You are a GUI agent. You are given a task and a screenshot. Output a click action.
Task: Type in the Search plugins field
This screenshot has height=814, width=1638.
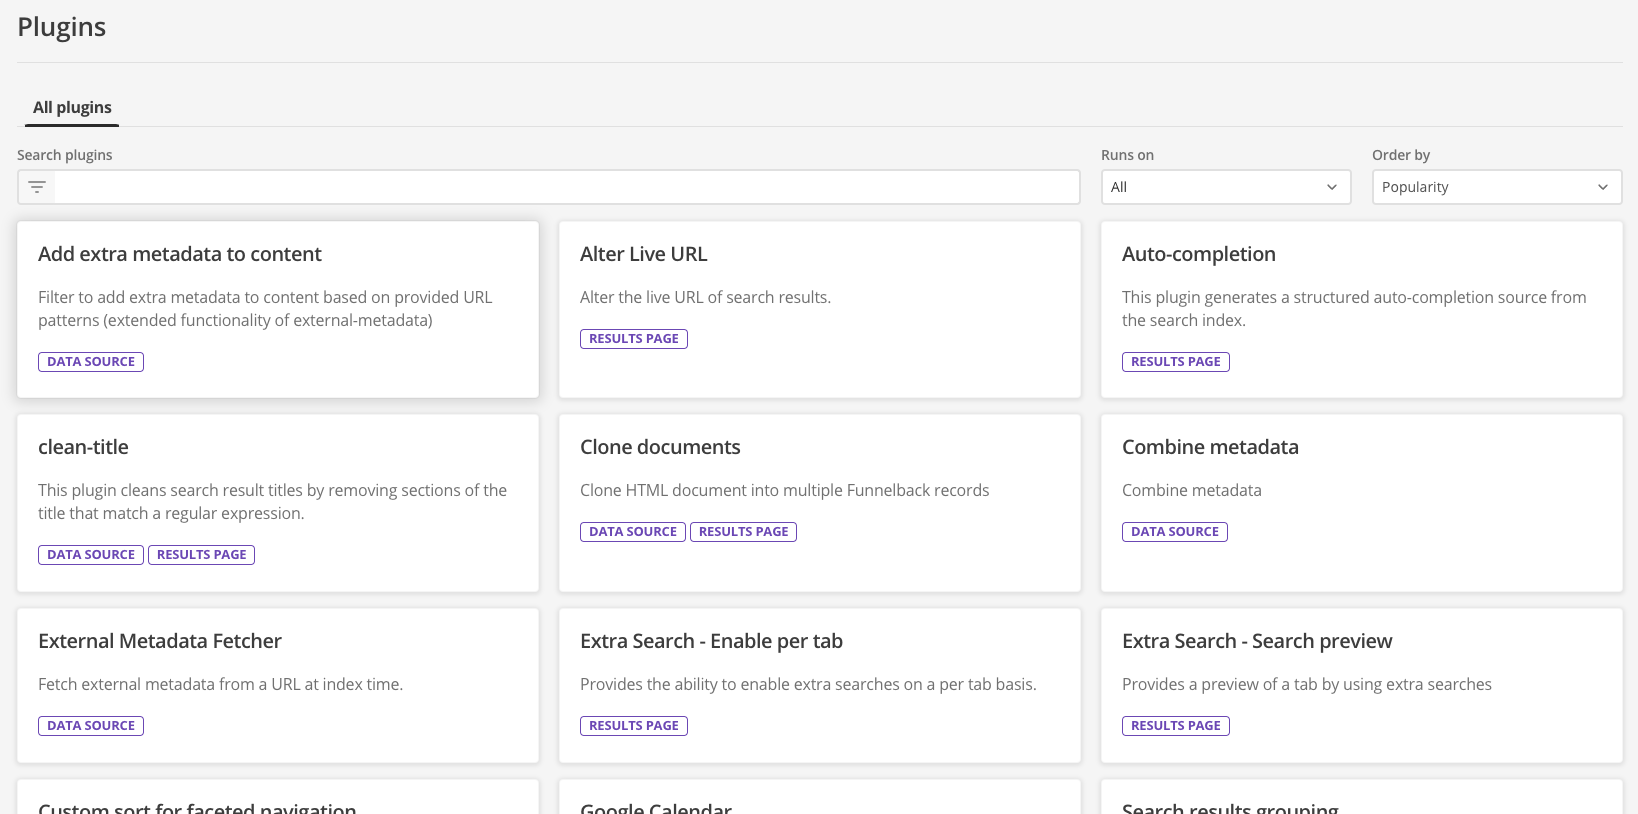[x=566, y=187]
